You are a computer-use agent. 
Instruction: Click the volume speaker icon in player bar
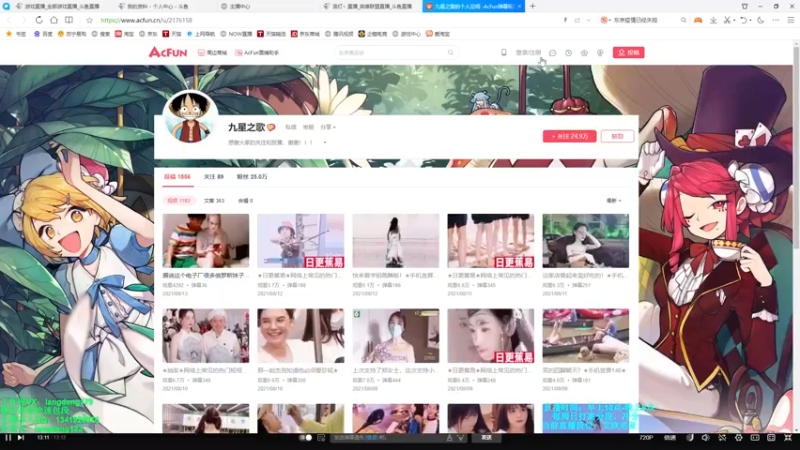click(x=705, y=437)
